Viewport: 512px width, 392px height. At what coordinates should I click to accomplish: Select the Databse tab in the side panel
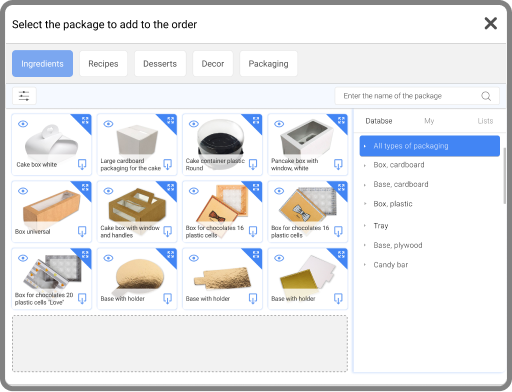click(379, 121)
